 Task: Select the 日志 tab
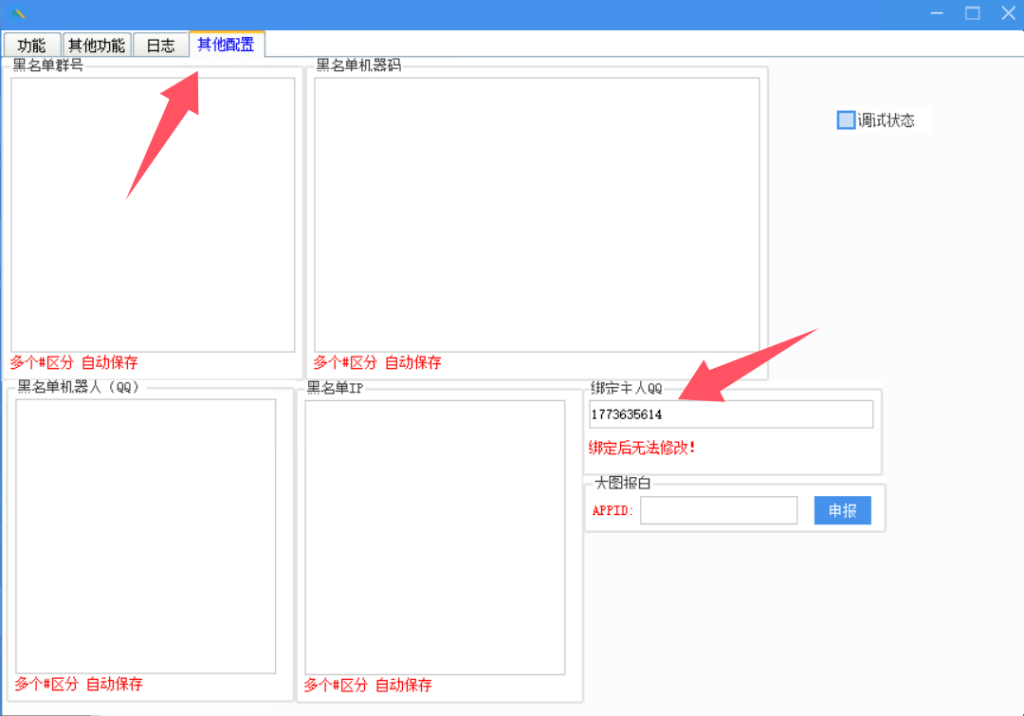(x=160, y=45)
